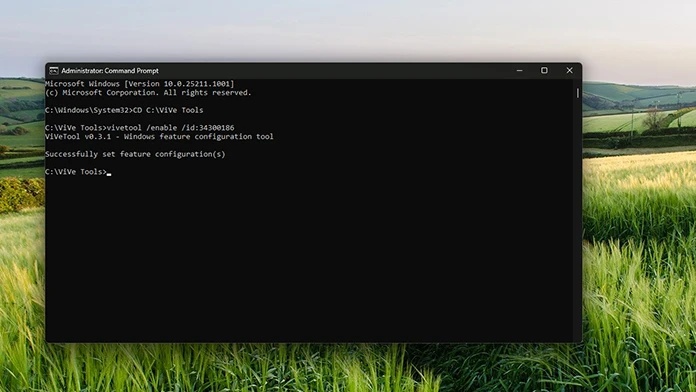
Task: Click the Command Prompt icon in title bar
Action: pos(54,71)
